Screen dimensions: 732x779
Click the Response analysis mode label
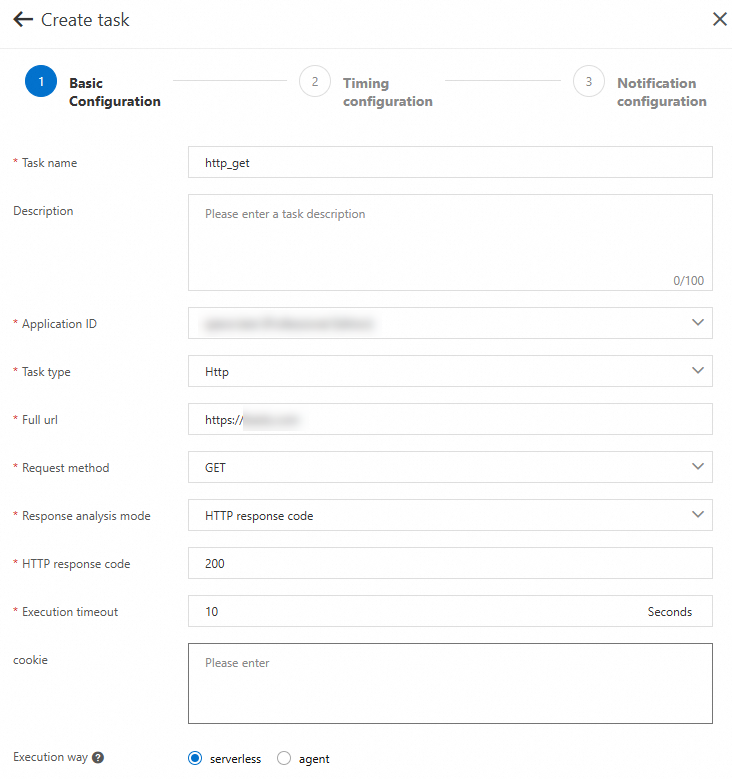[86, 516]
